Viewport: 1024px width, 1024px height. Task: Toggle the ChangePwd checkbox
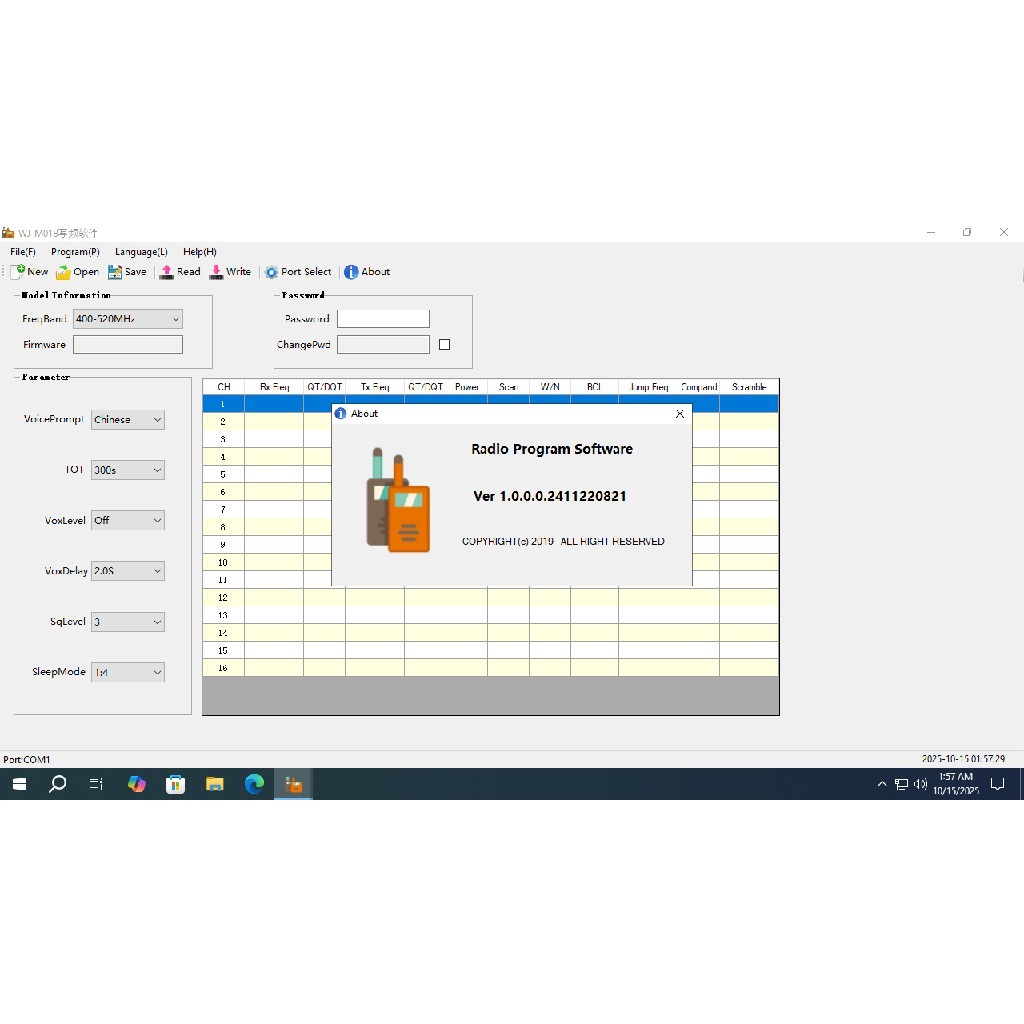(x=445, y=345)
